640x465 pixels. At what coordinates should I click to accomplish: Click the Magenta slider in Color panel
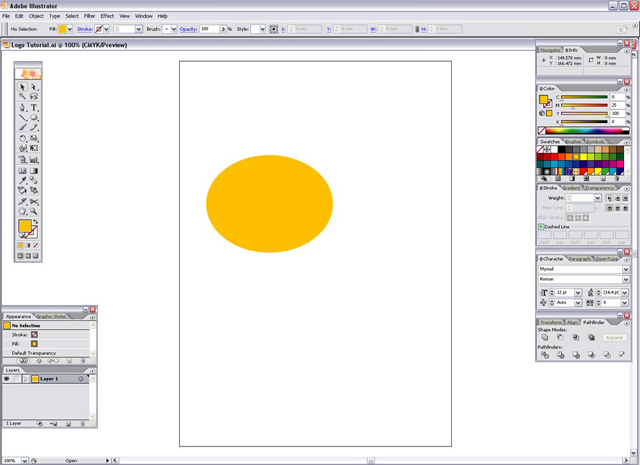click(584, 105)
